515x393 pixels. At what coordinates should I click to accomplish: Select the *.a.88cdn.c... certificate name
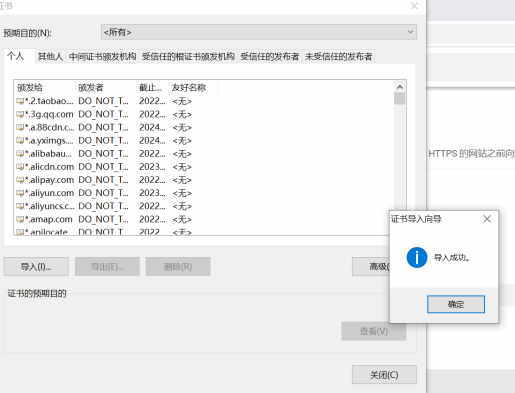(x=49, y=127)
